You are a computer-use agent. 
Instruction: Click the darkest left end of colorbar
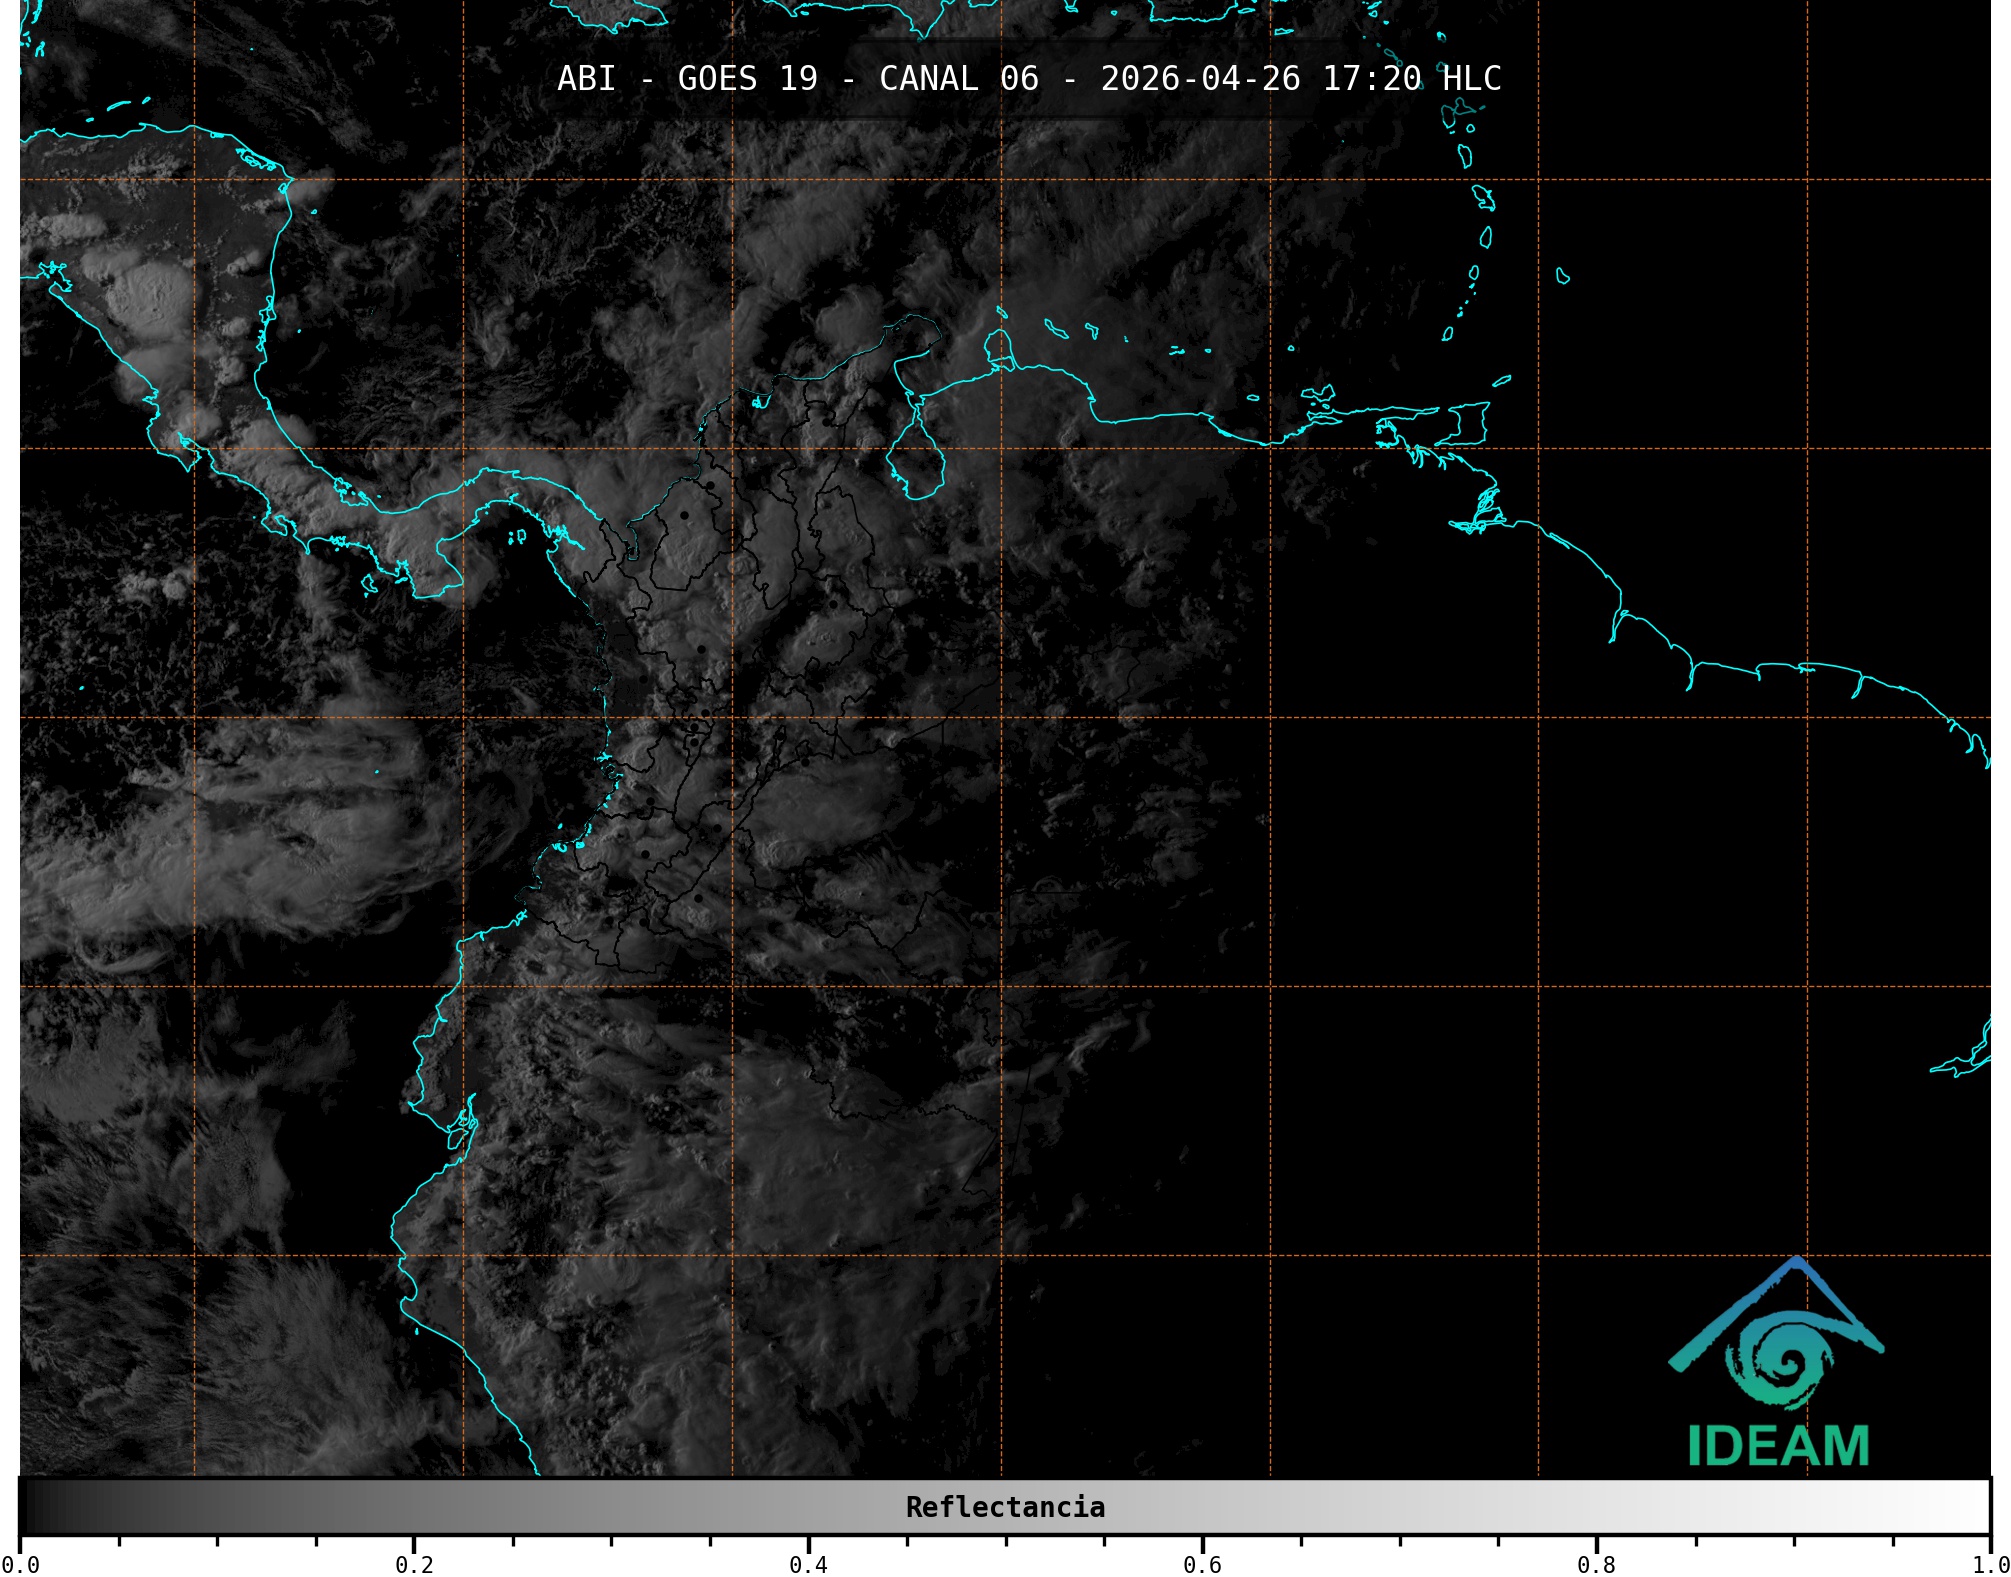pyautogui.click(x=30, y=1507)
